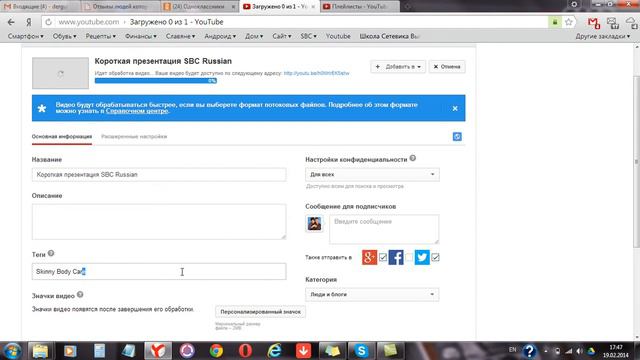Open Skype from the taskbar
Viewport: 640px width, 360px height.
(x=361, y=351)
